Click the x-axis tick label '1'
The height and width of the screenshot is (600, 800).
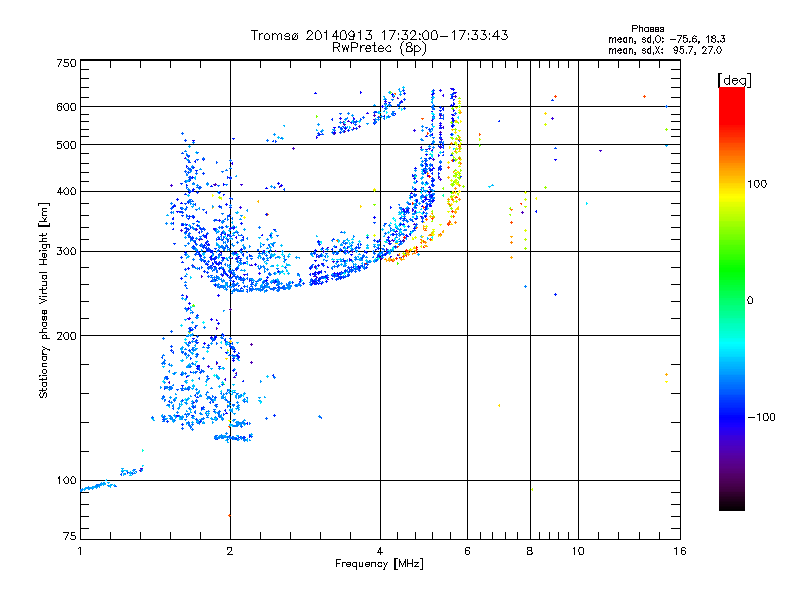tap(80, 551)
